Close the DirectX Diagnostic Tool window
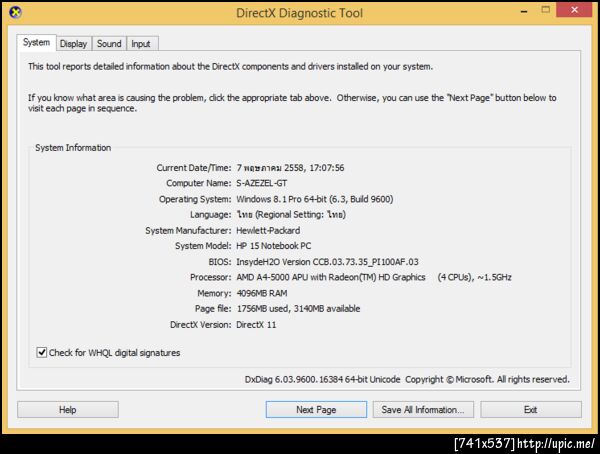 [574, 10]
